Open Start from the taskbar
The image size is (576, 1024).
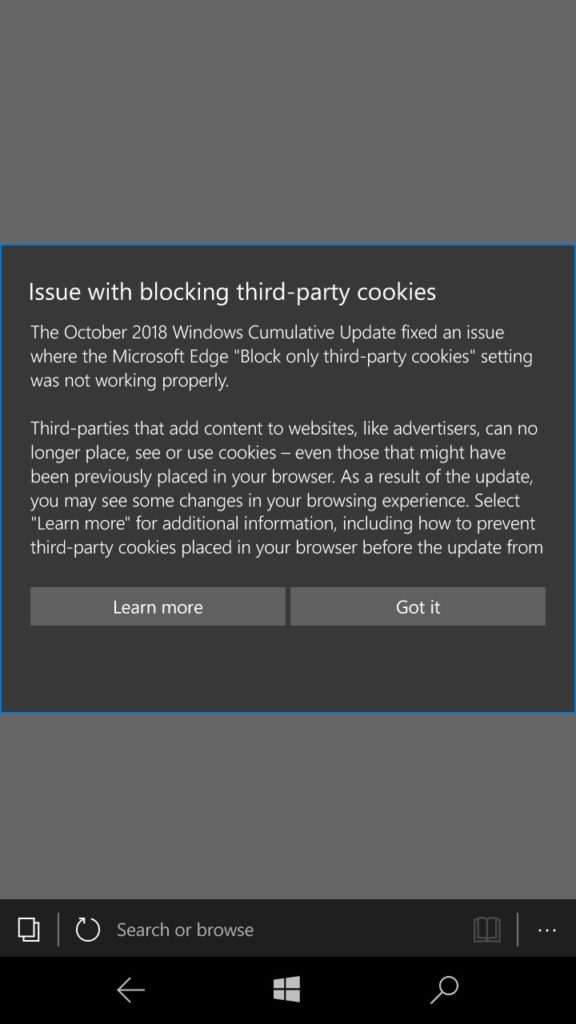(x=287, y=989)
